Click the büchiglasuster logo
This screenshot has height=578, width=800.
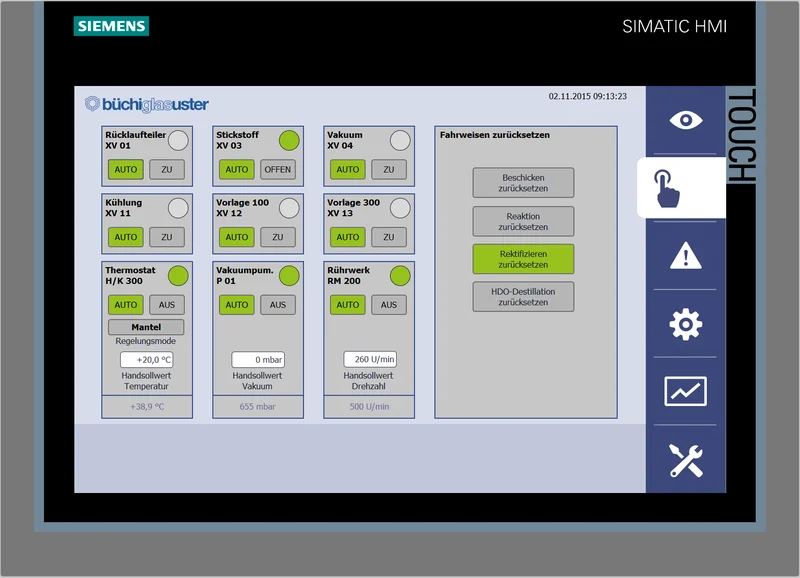tap(147, 104)
